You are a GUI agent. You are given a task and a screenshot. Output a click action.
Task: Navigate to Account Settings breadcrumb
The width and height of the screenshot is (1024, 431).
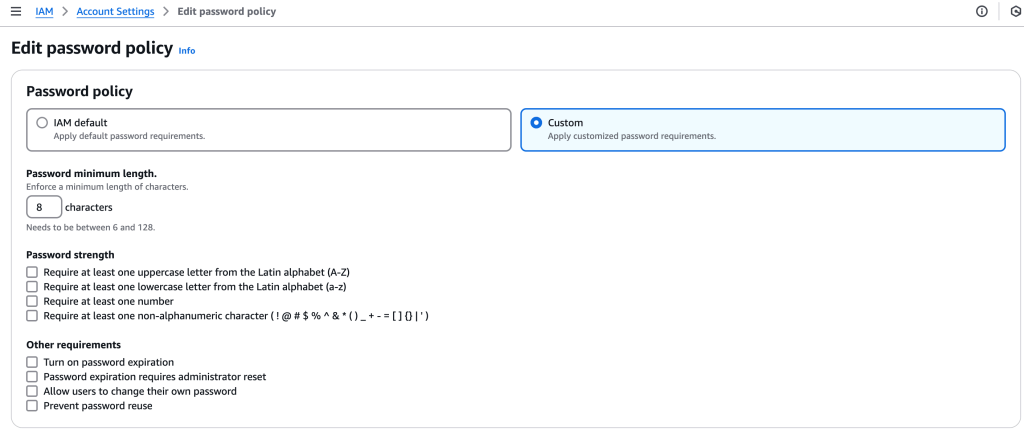tap(115, 12)
